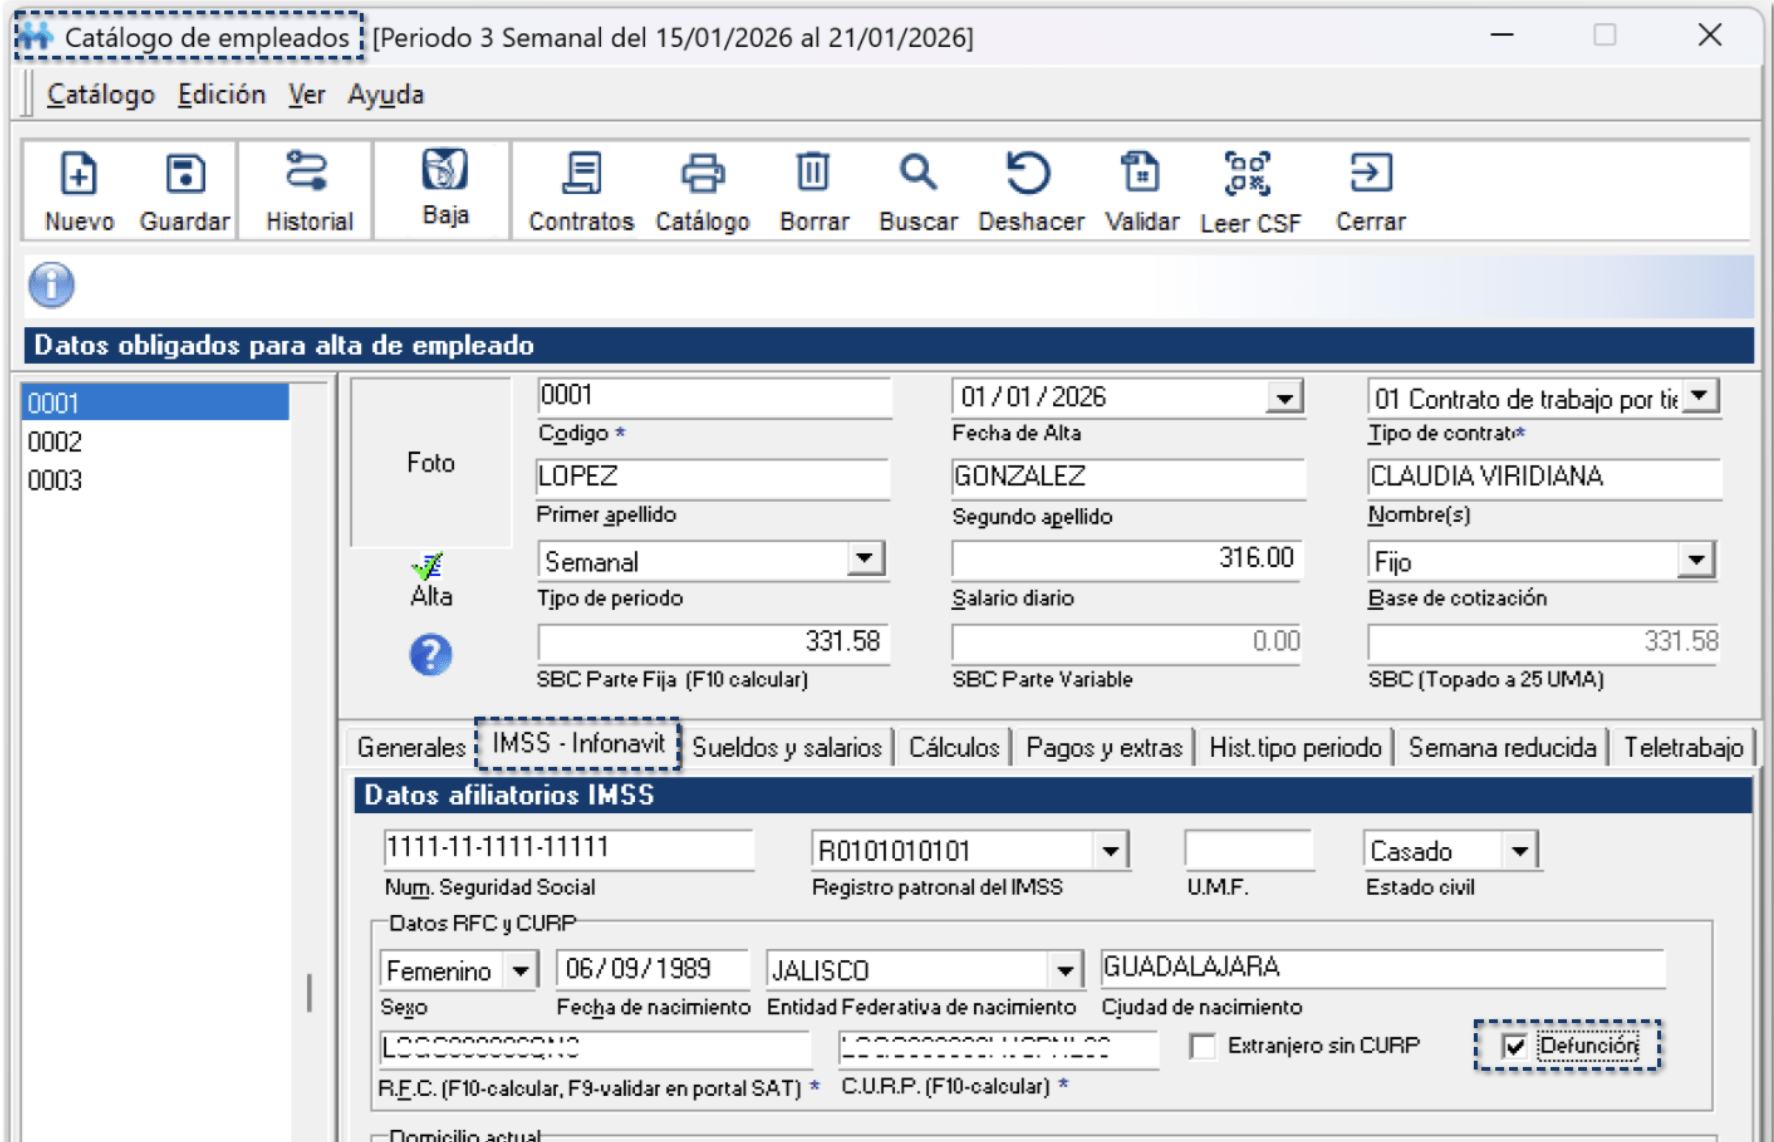This screenshot has width=1774, height=1142.
Task: Save the record with Guardar icon
Action: [x=185, y=175]
